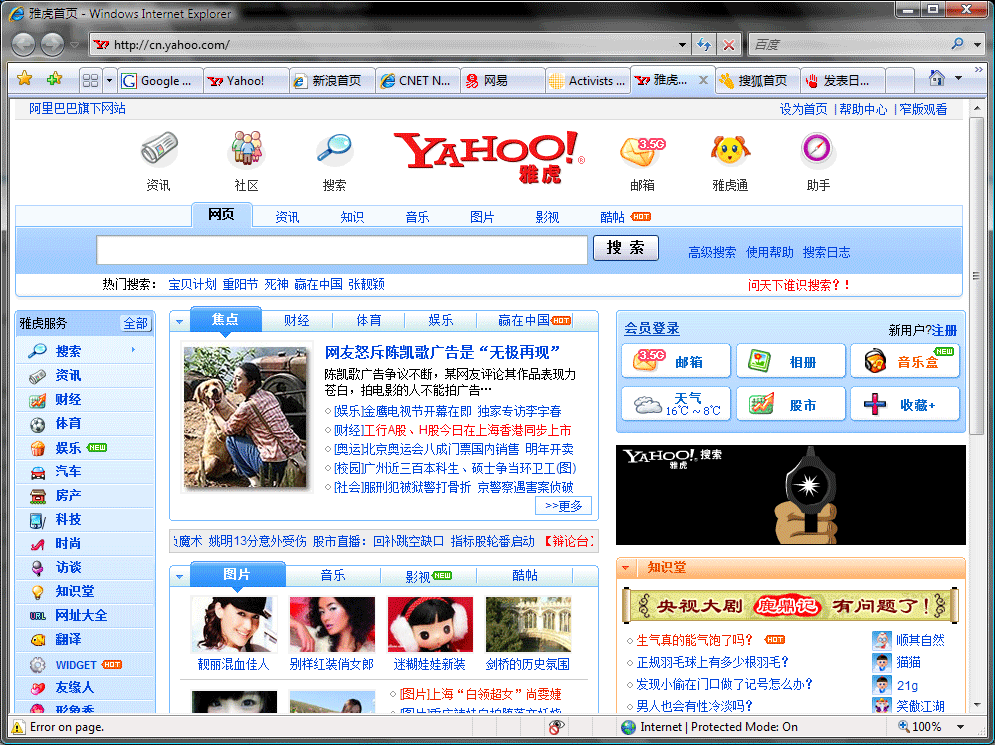Click in the Yahoo search input field
This screenshot has width=995, height=745.
point(342,250)
